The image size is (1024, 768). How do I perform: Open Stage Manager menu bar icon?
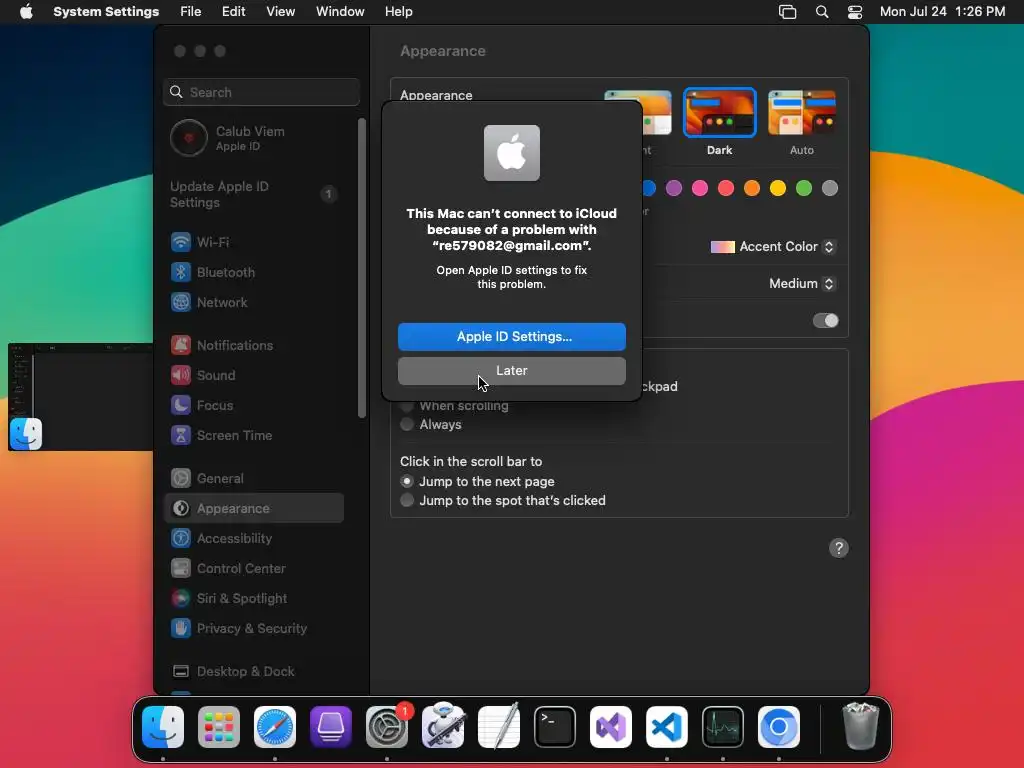tap(788, 12)
